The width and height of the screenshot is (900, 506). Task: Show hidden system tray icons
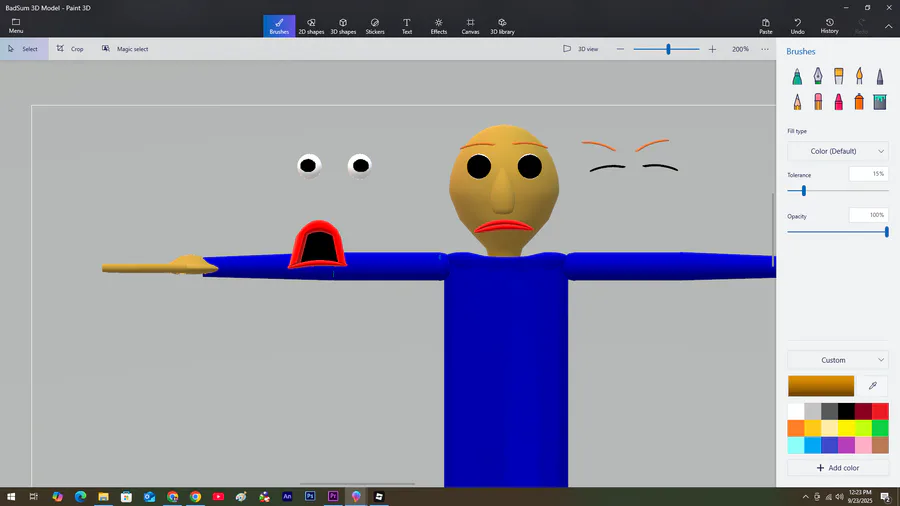tap(805, 497)
